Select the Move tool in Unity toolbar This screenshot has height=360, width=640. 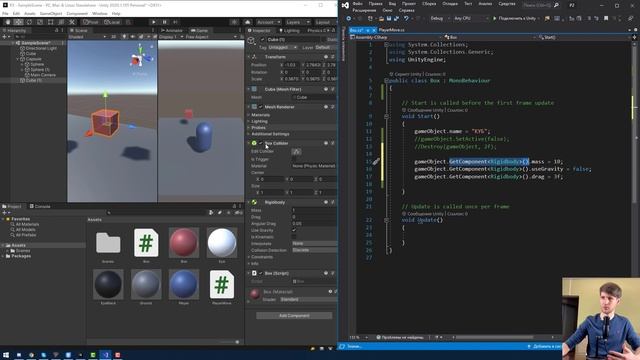coord(18,22)
